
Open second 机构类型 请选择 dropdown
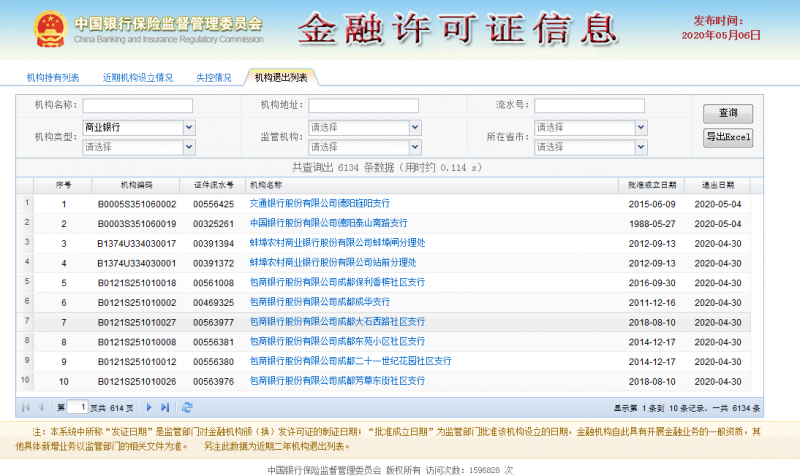[x=189, y=147]
